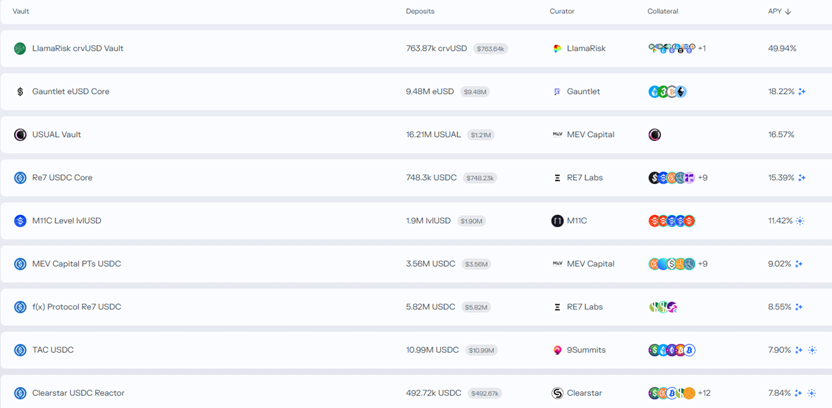This screenshot has height=408, width=832.
Task: Click the Gauntlet curator logo
Action: [557, 92]
